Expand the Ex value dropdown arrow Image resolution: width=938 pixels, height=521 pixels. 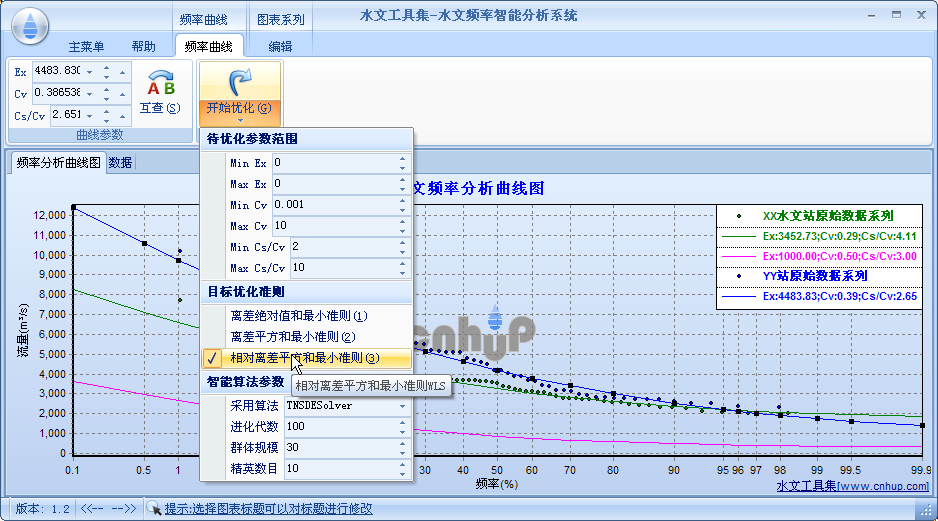pyautogui.click(x=89, y=71)
